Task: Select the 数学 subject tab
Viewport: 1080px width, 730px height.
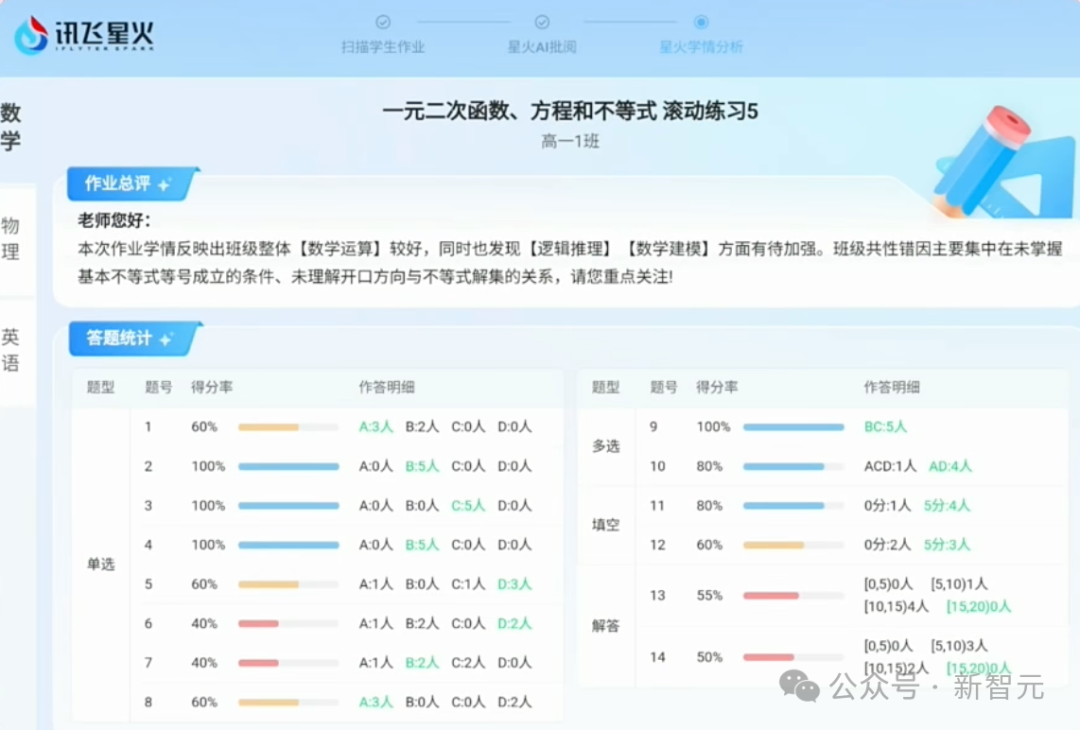Action: point(12,125)
